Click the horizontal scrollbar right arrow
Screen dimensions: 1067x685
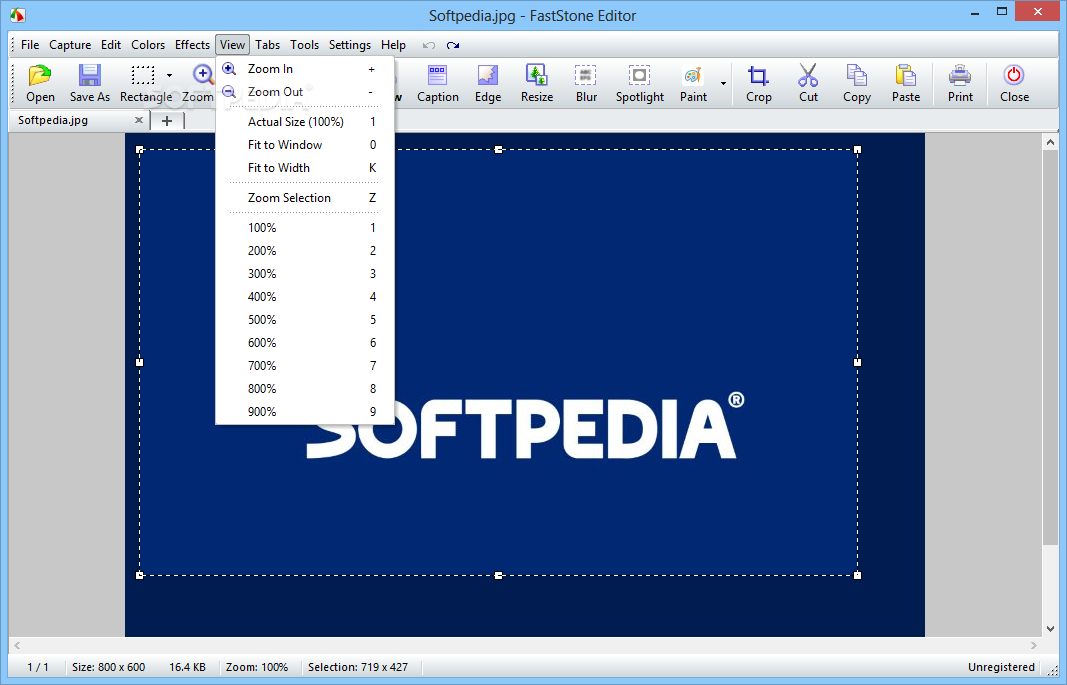click(x=1034, y=645)
